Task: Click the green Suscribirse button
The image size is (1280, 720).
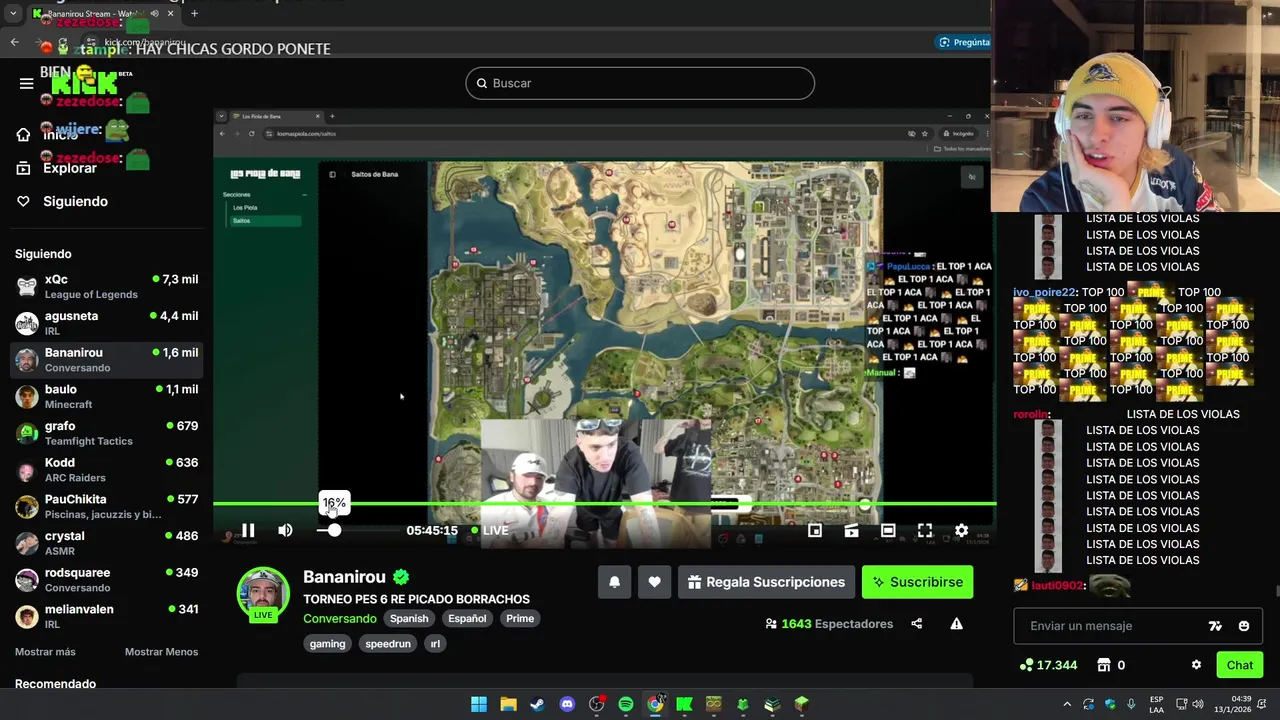Action: [x=917, y=582]
